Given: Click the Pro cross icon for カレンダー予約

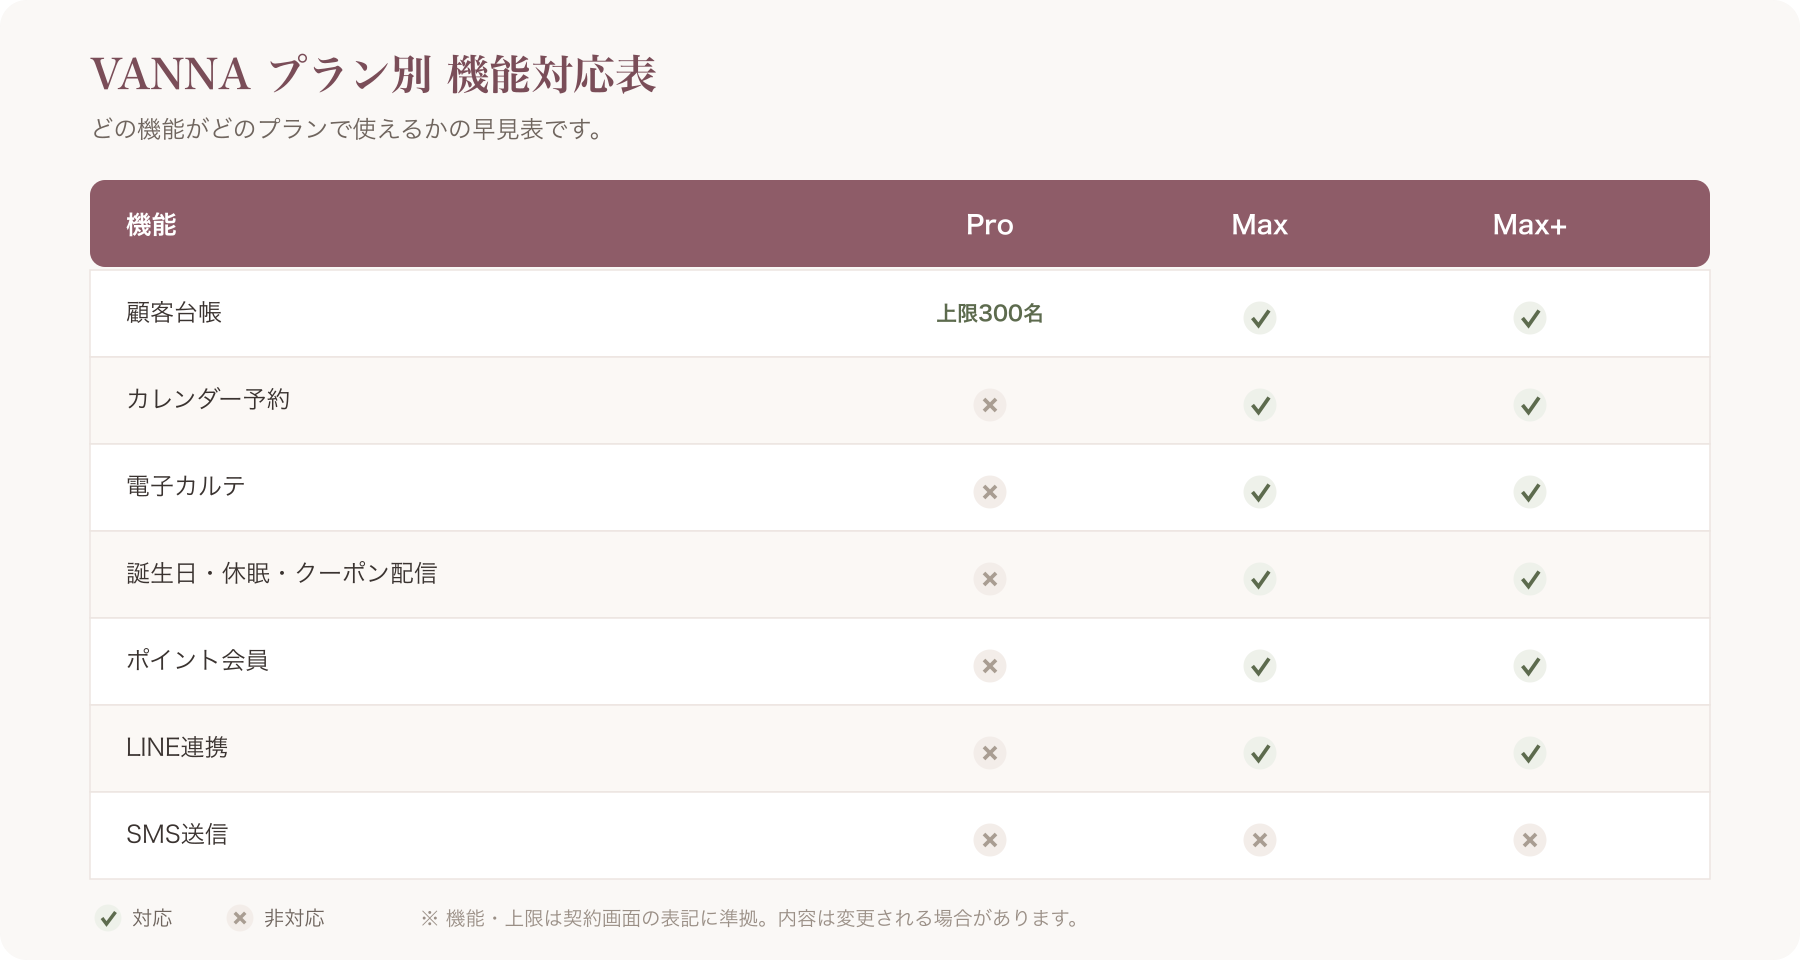Looking at the screenshot, I should click(x=990, y=405).
